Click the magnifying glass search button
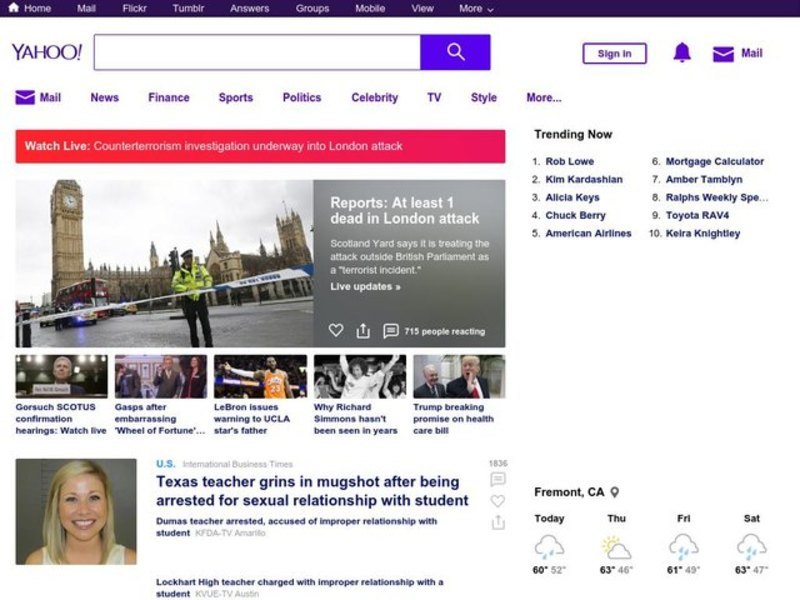The height and width of the screenshot is (600, 800). 455,52
